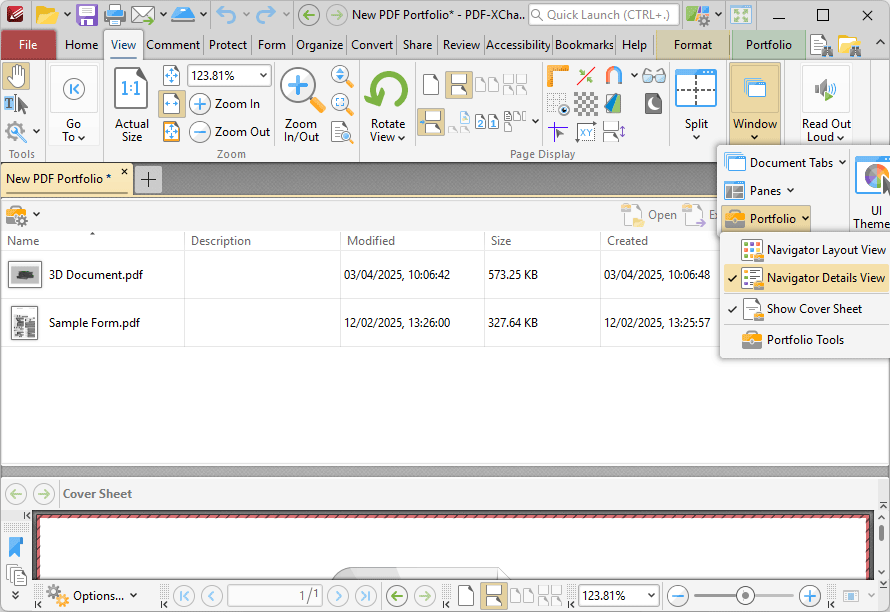Click the Print icon in title bar

click(114, 15)
